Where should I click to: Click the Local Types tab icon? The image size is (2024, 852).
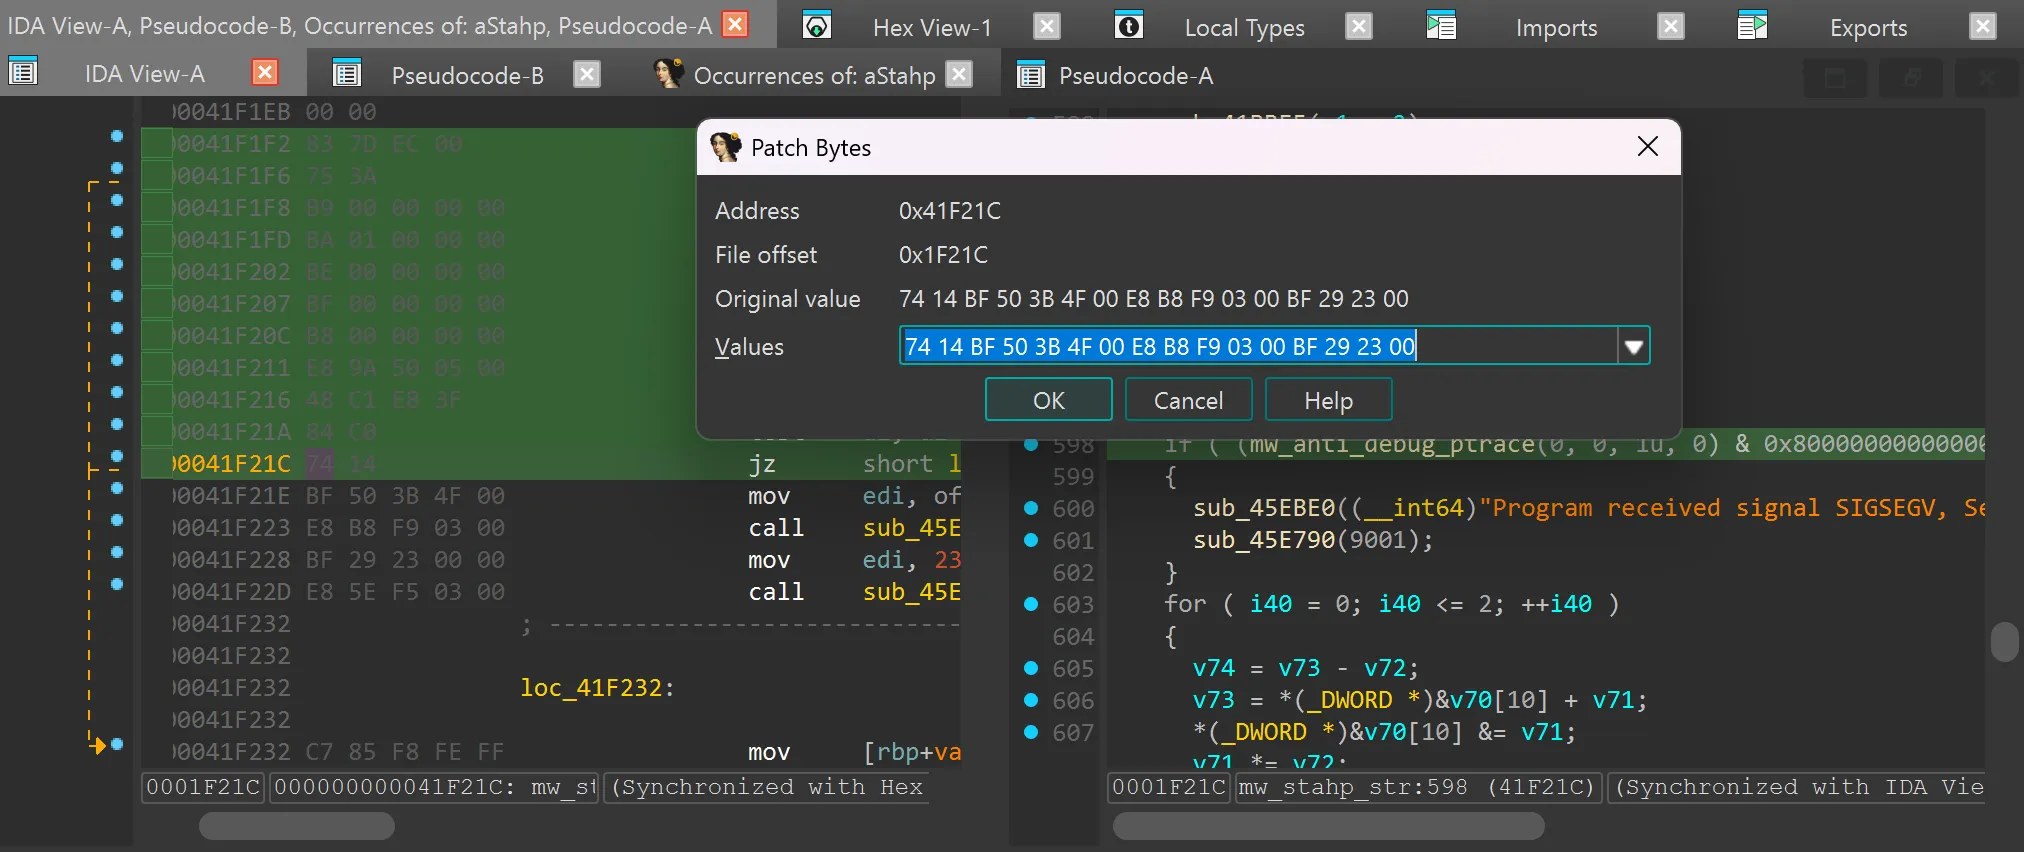[x=1129, y=26]
